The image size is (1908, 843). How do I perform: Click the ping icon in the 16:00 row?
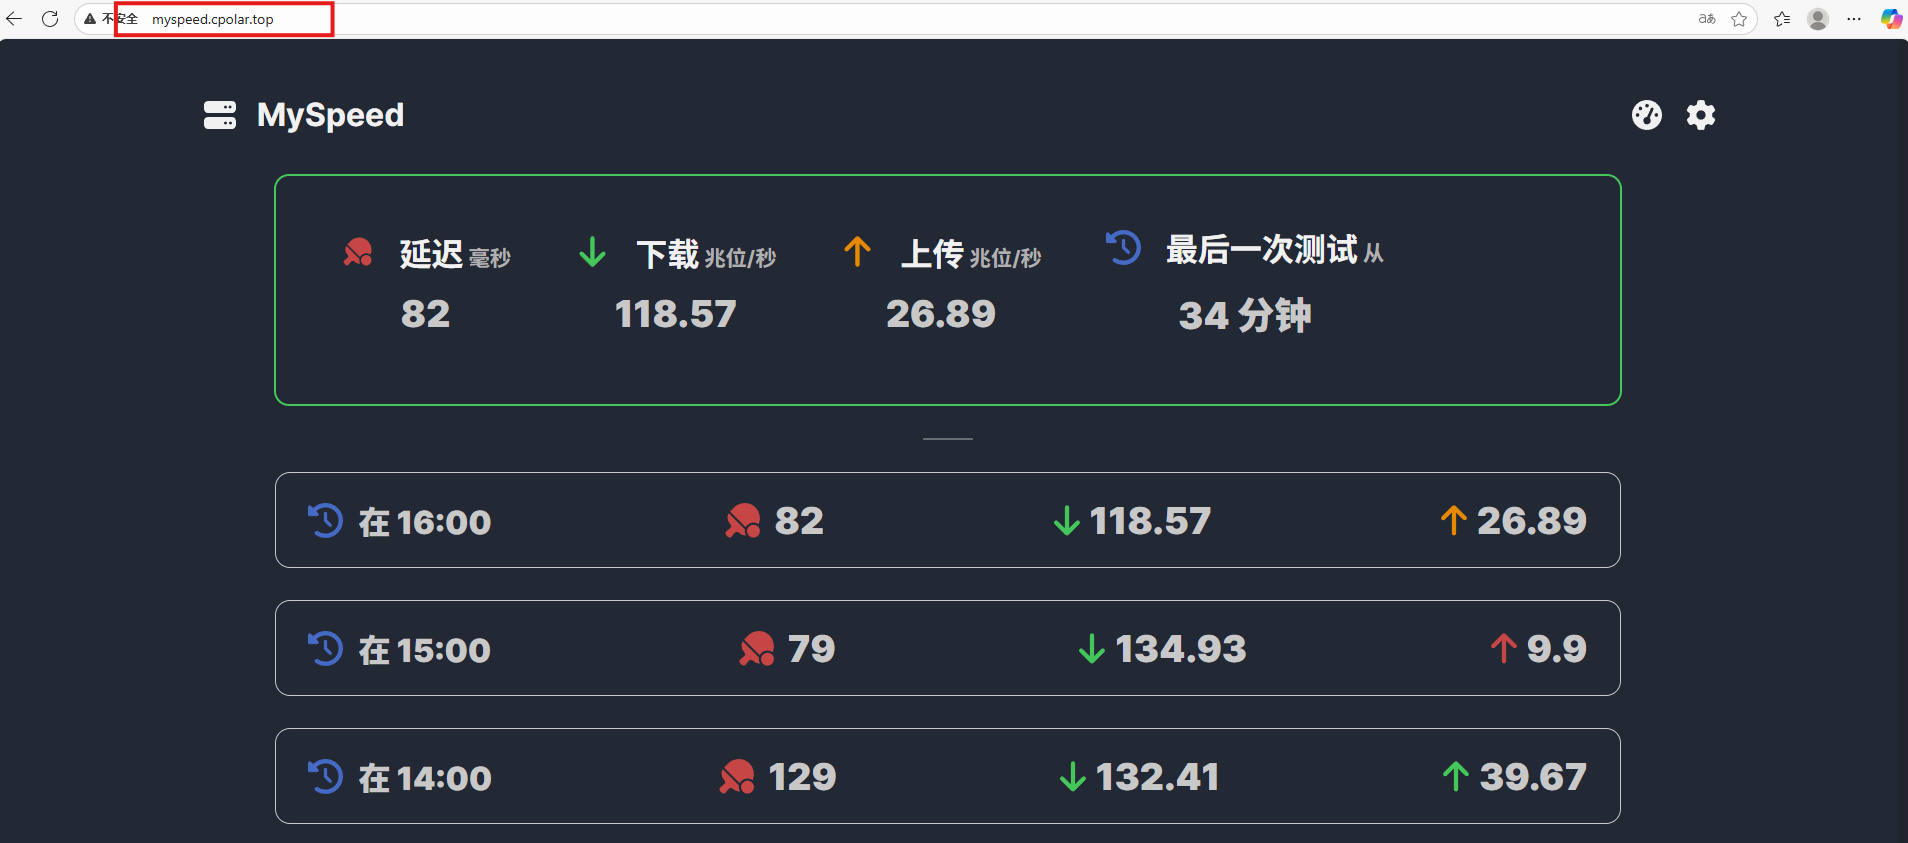click(x=743, y=521)
